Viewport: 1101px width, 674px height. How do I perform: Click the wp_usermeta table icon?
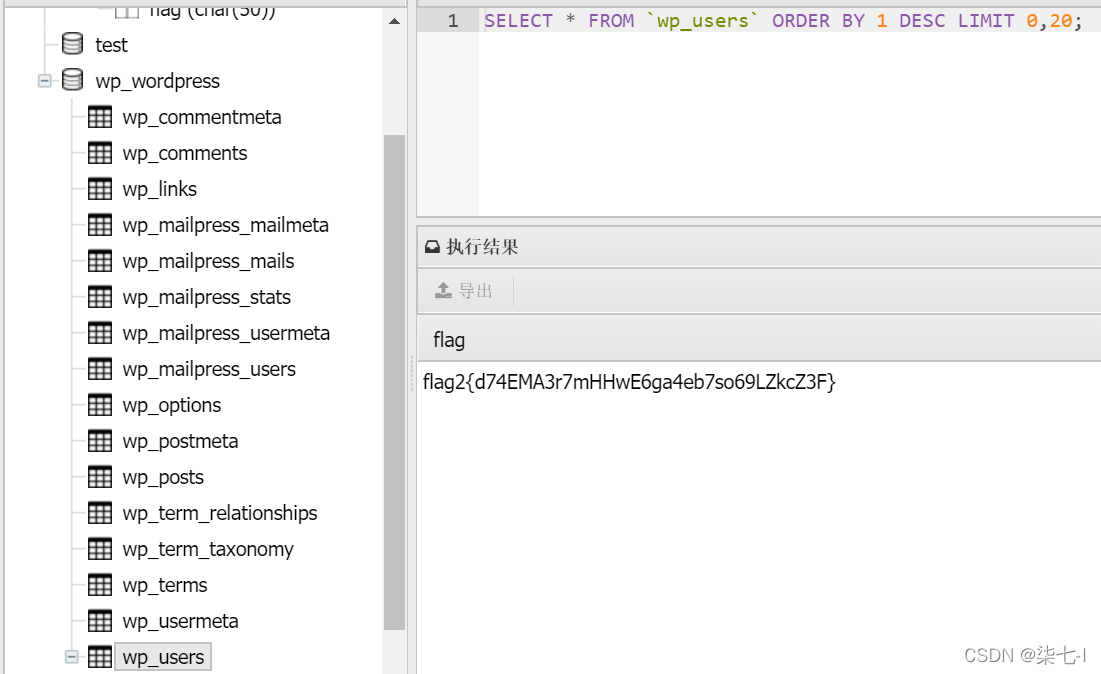point(100,621)
